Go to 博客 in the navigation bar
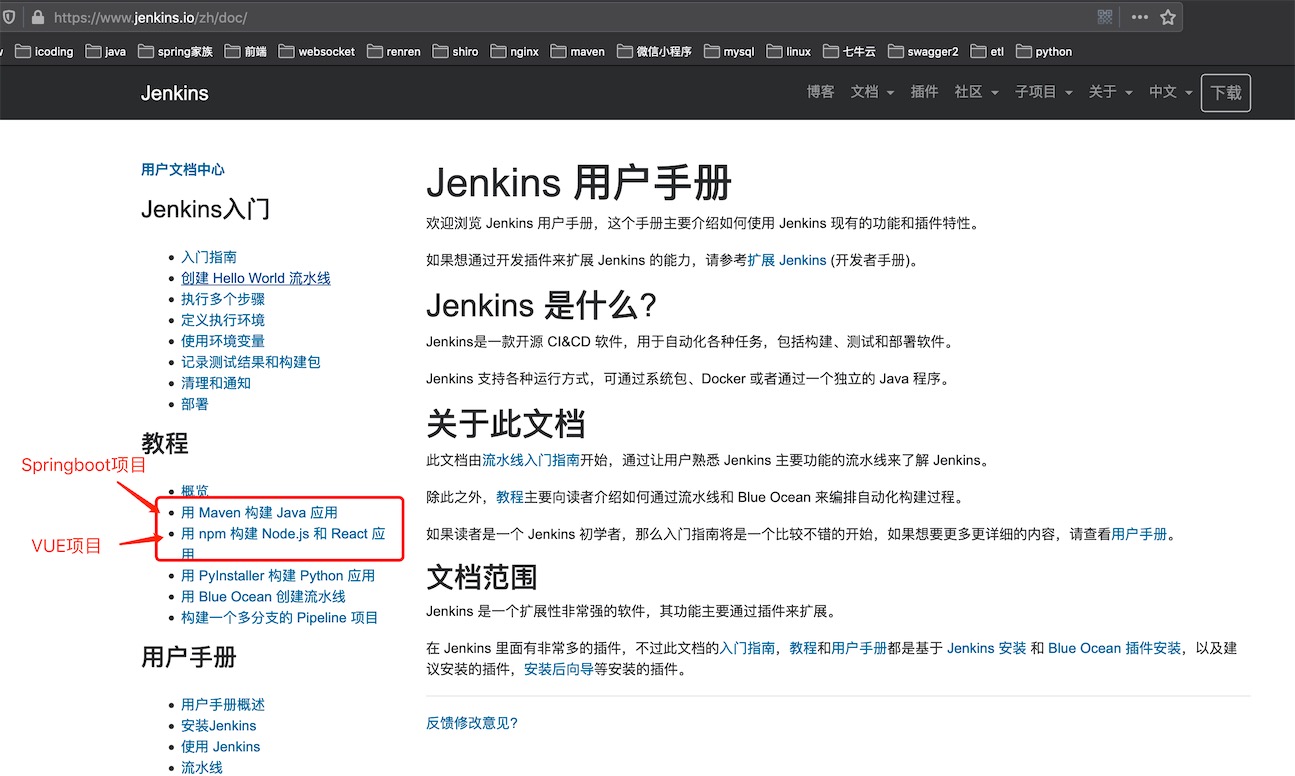The image size is (1295, 776). 820,92
